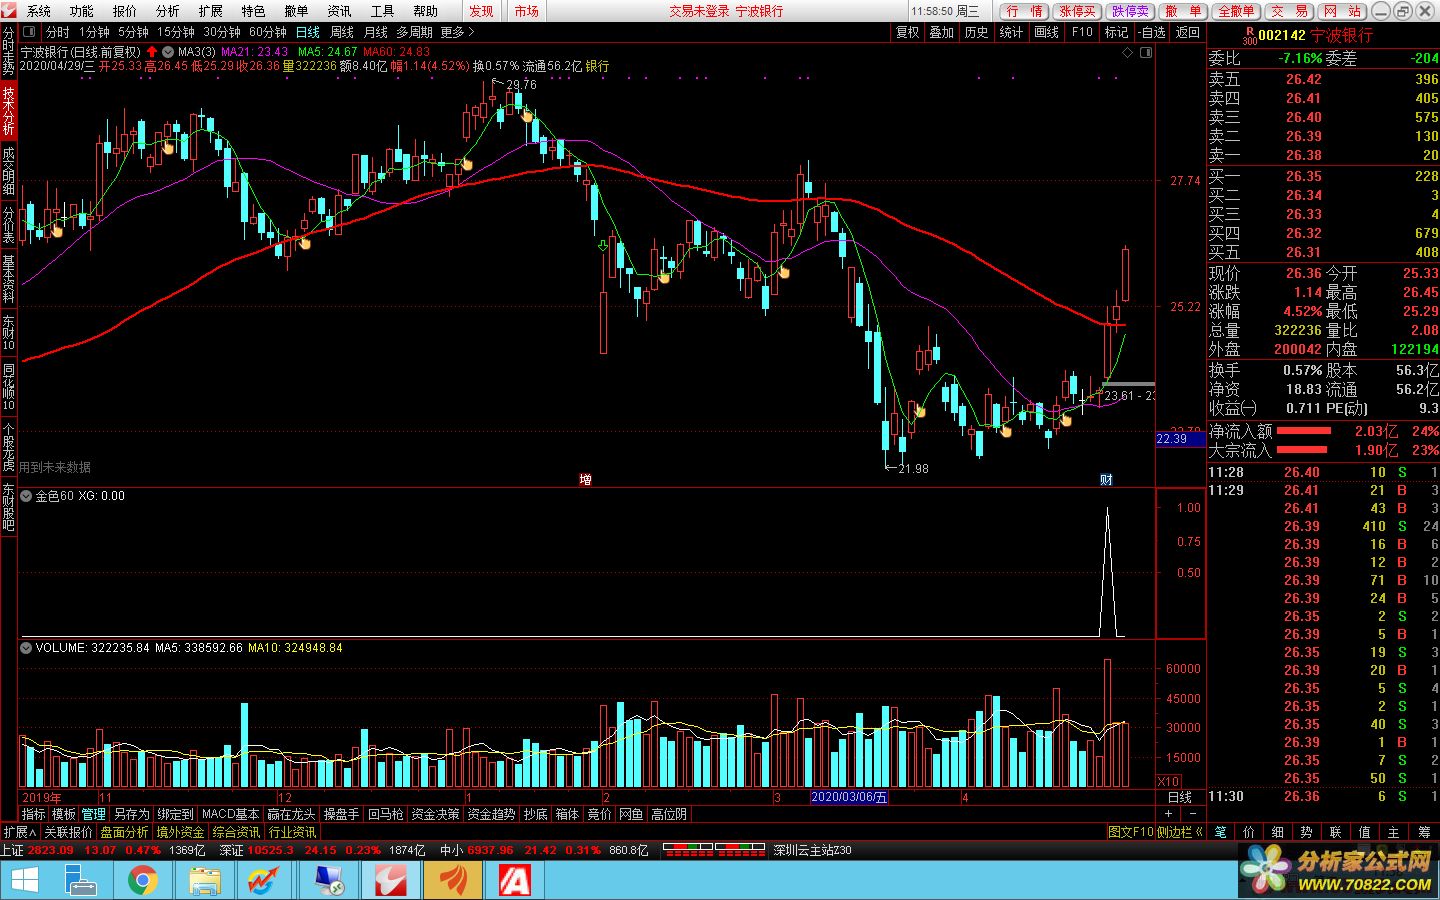Click -自选 to remove from watchlist

pyautogui.click(x=1152, y=32)
